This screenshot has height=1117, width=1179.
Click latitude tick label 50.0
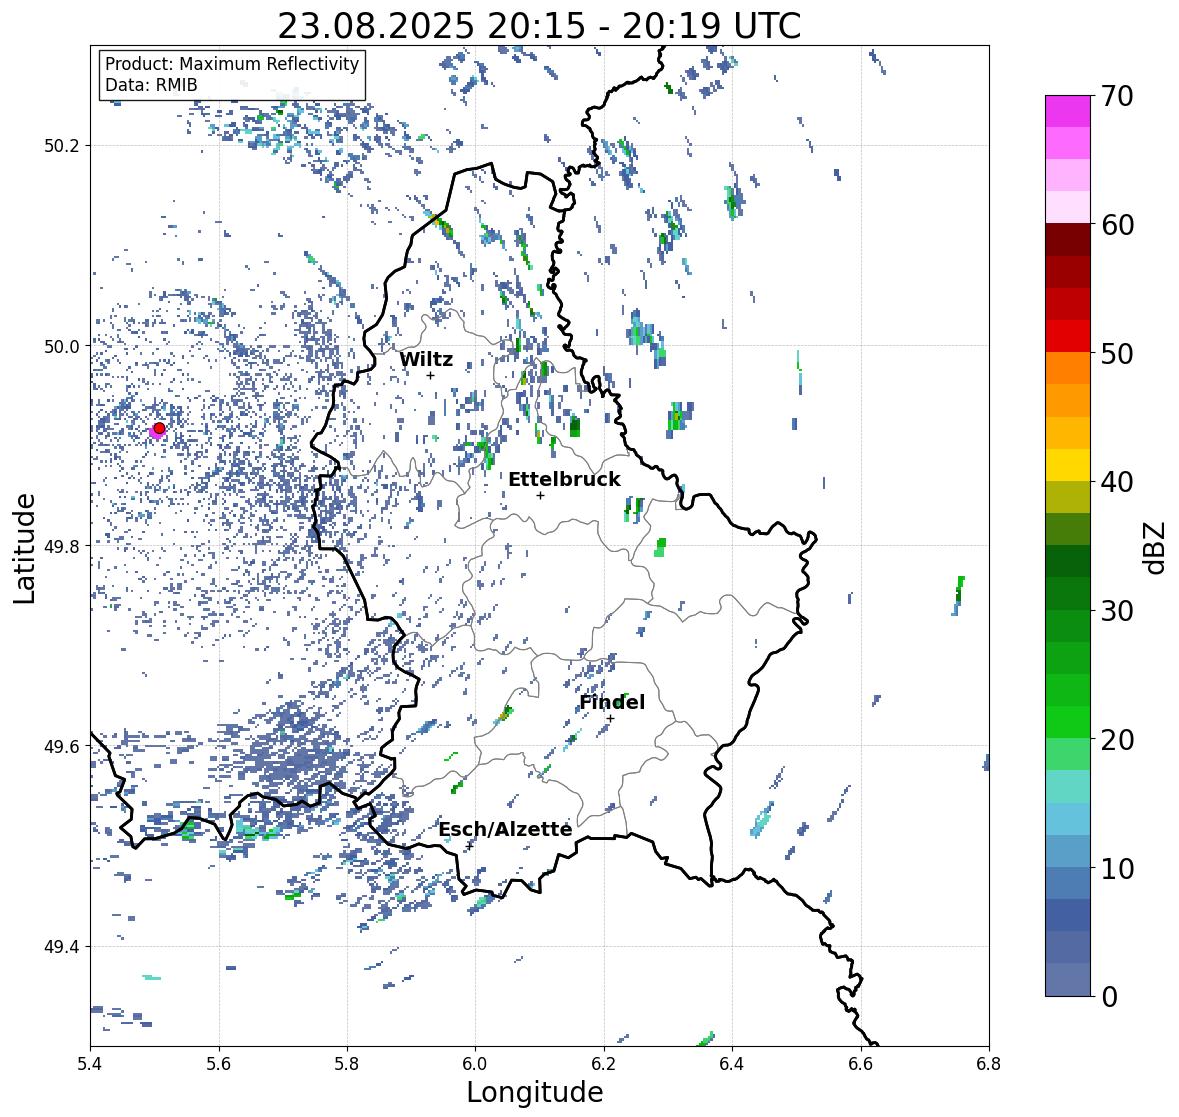(x=62, y=347)
